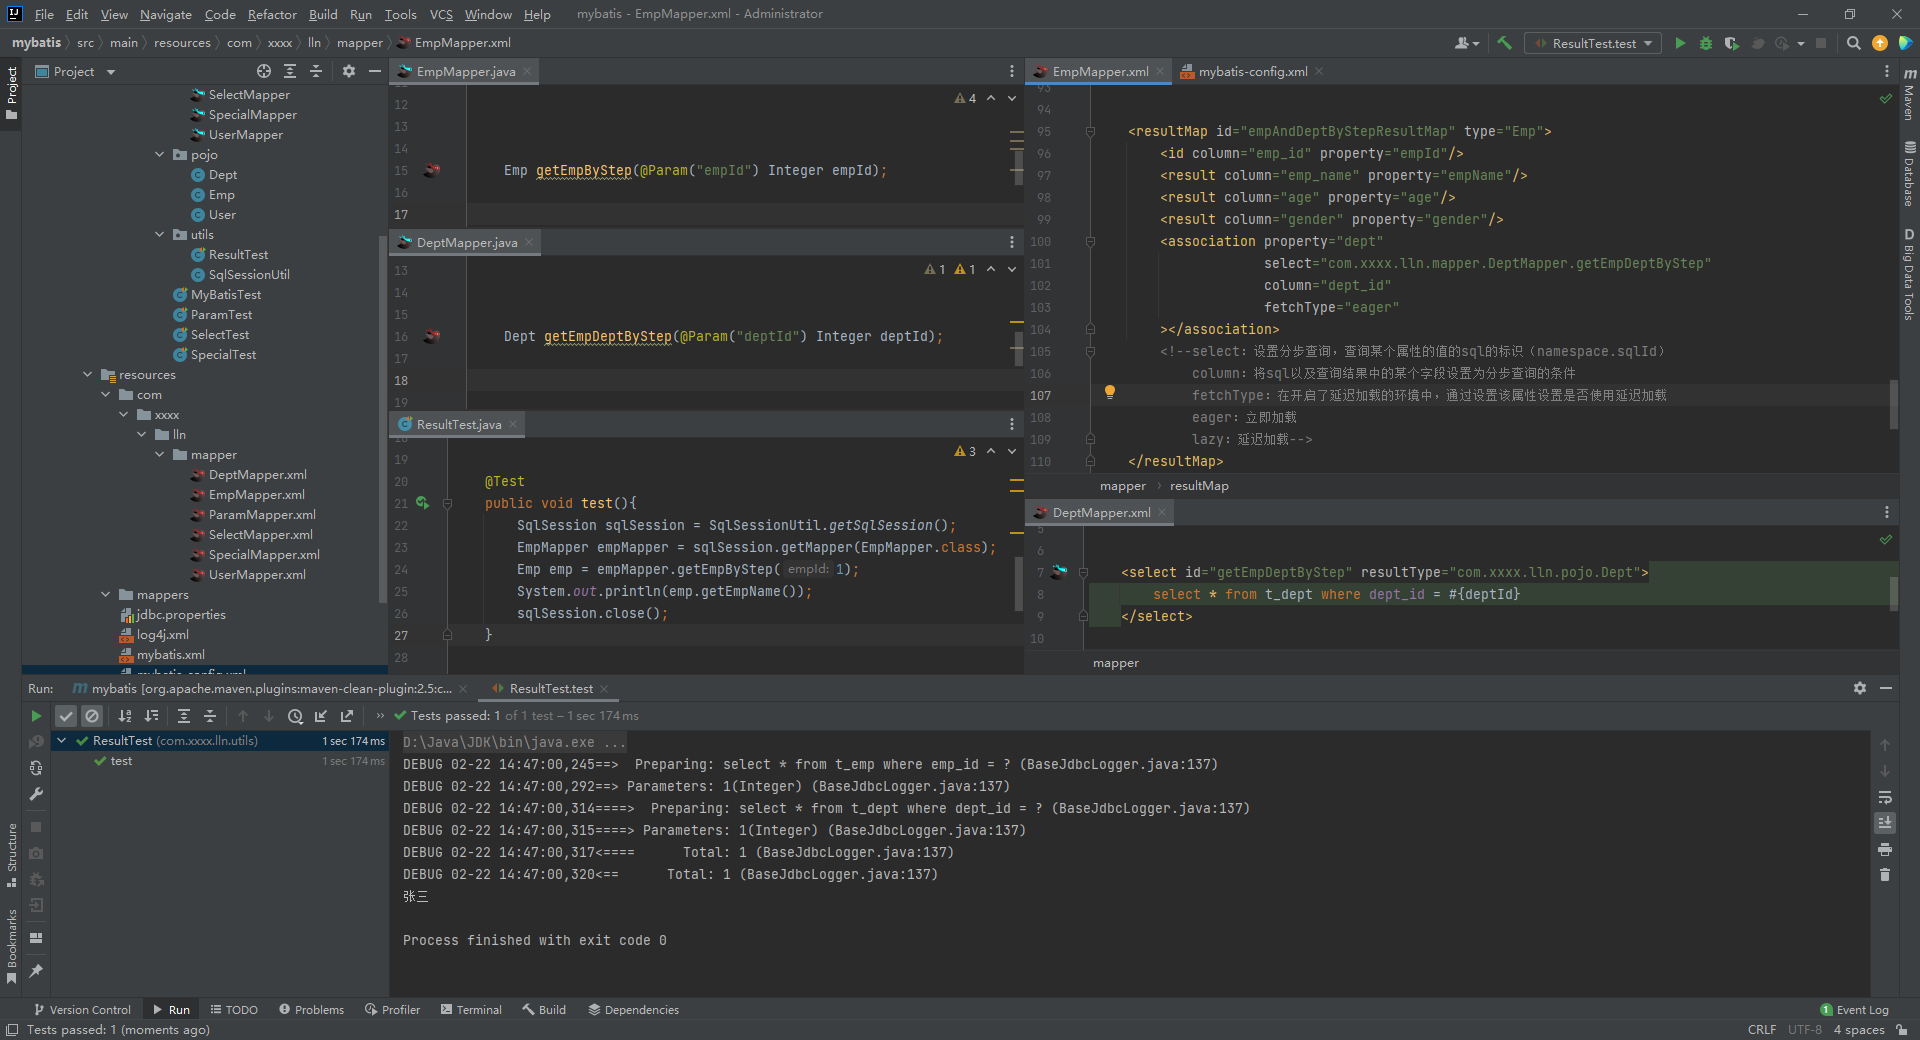Toggle show passed tests checkmark

click(65, 716)
